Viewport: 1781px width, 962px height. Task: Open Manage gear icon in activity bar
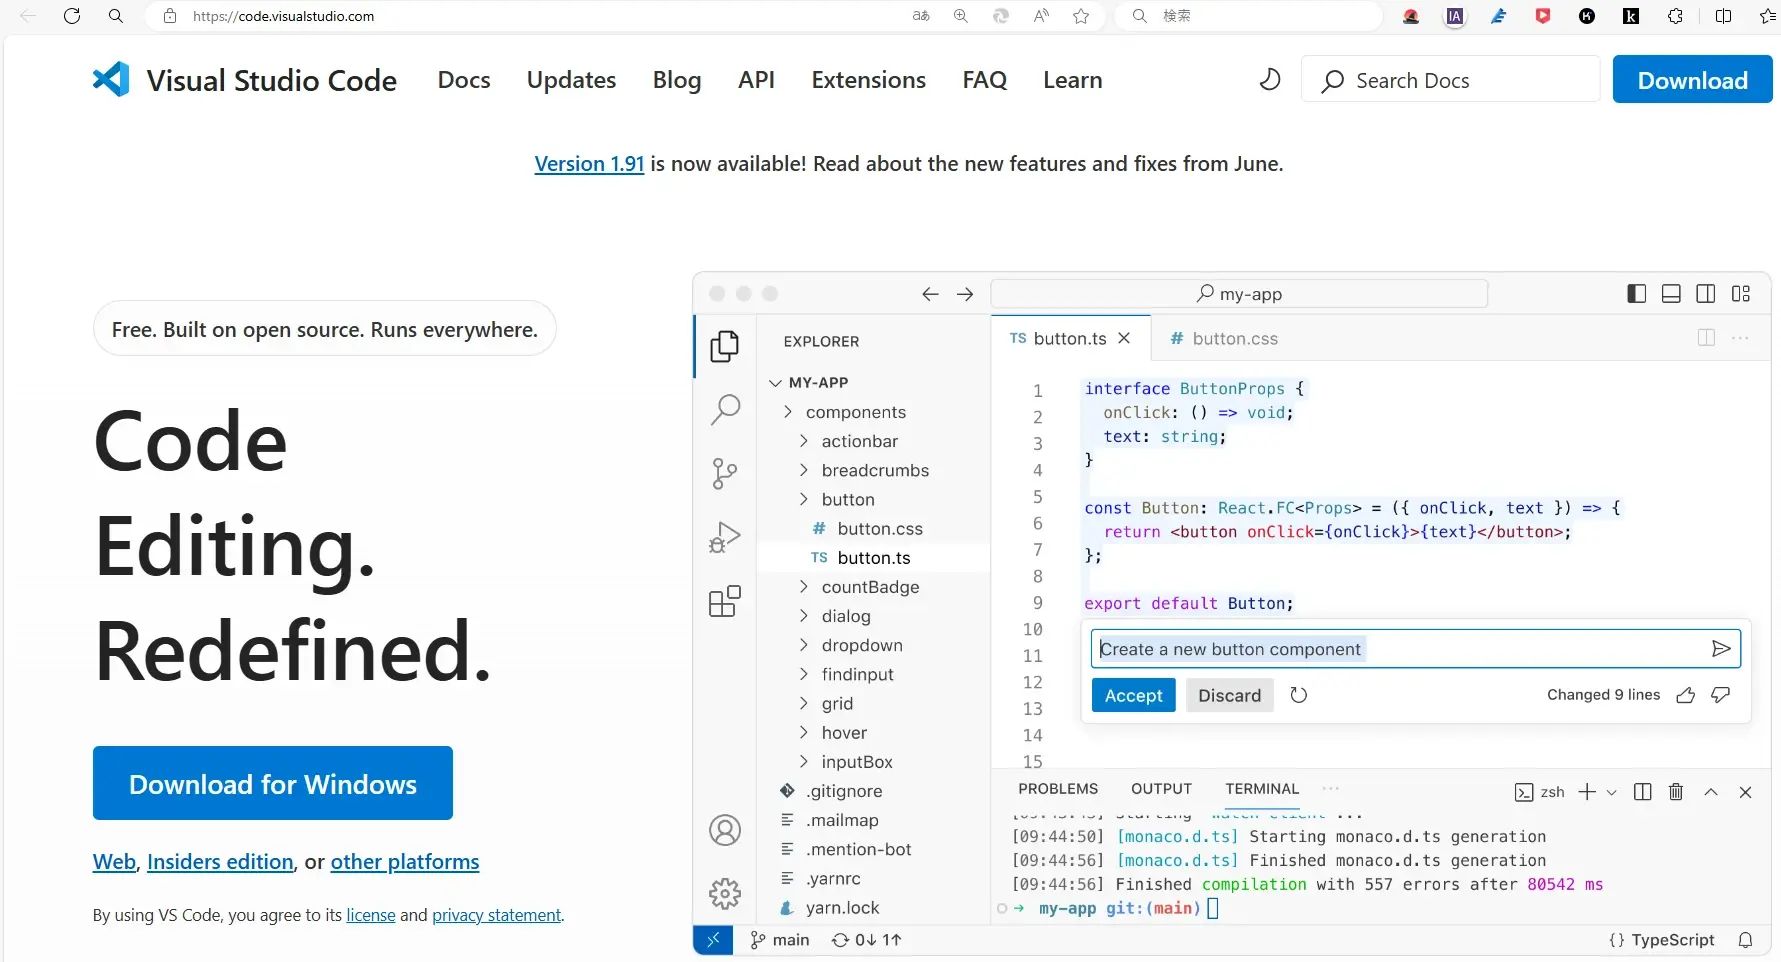pos(725,893)
